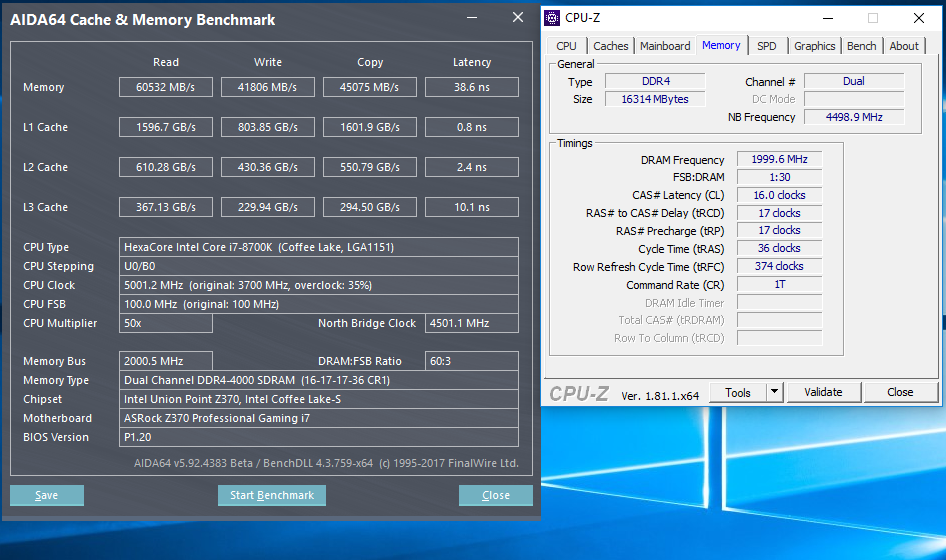Click the Memory Read value 60532 MB/s
This screenshot has height=560, width=946.
pyautogui.click(x=166, y=87)
